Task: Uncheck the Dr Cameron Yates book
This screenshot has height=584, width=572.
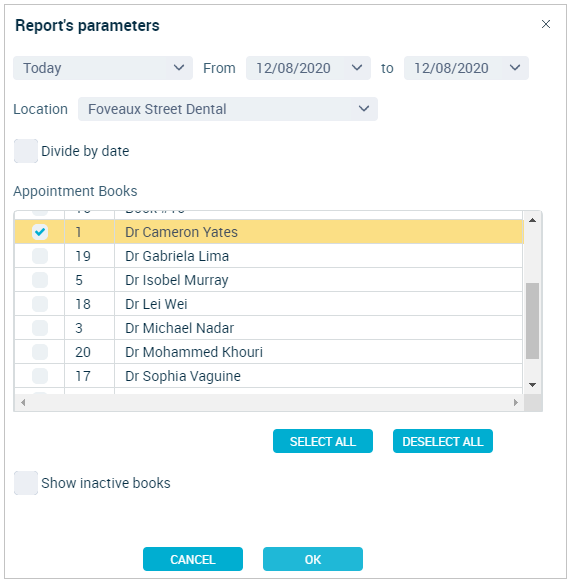Action: tap(40, 232)
